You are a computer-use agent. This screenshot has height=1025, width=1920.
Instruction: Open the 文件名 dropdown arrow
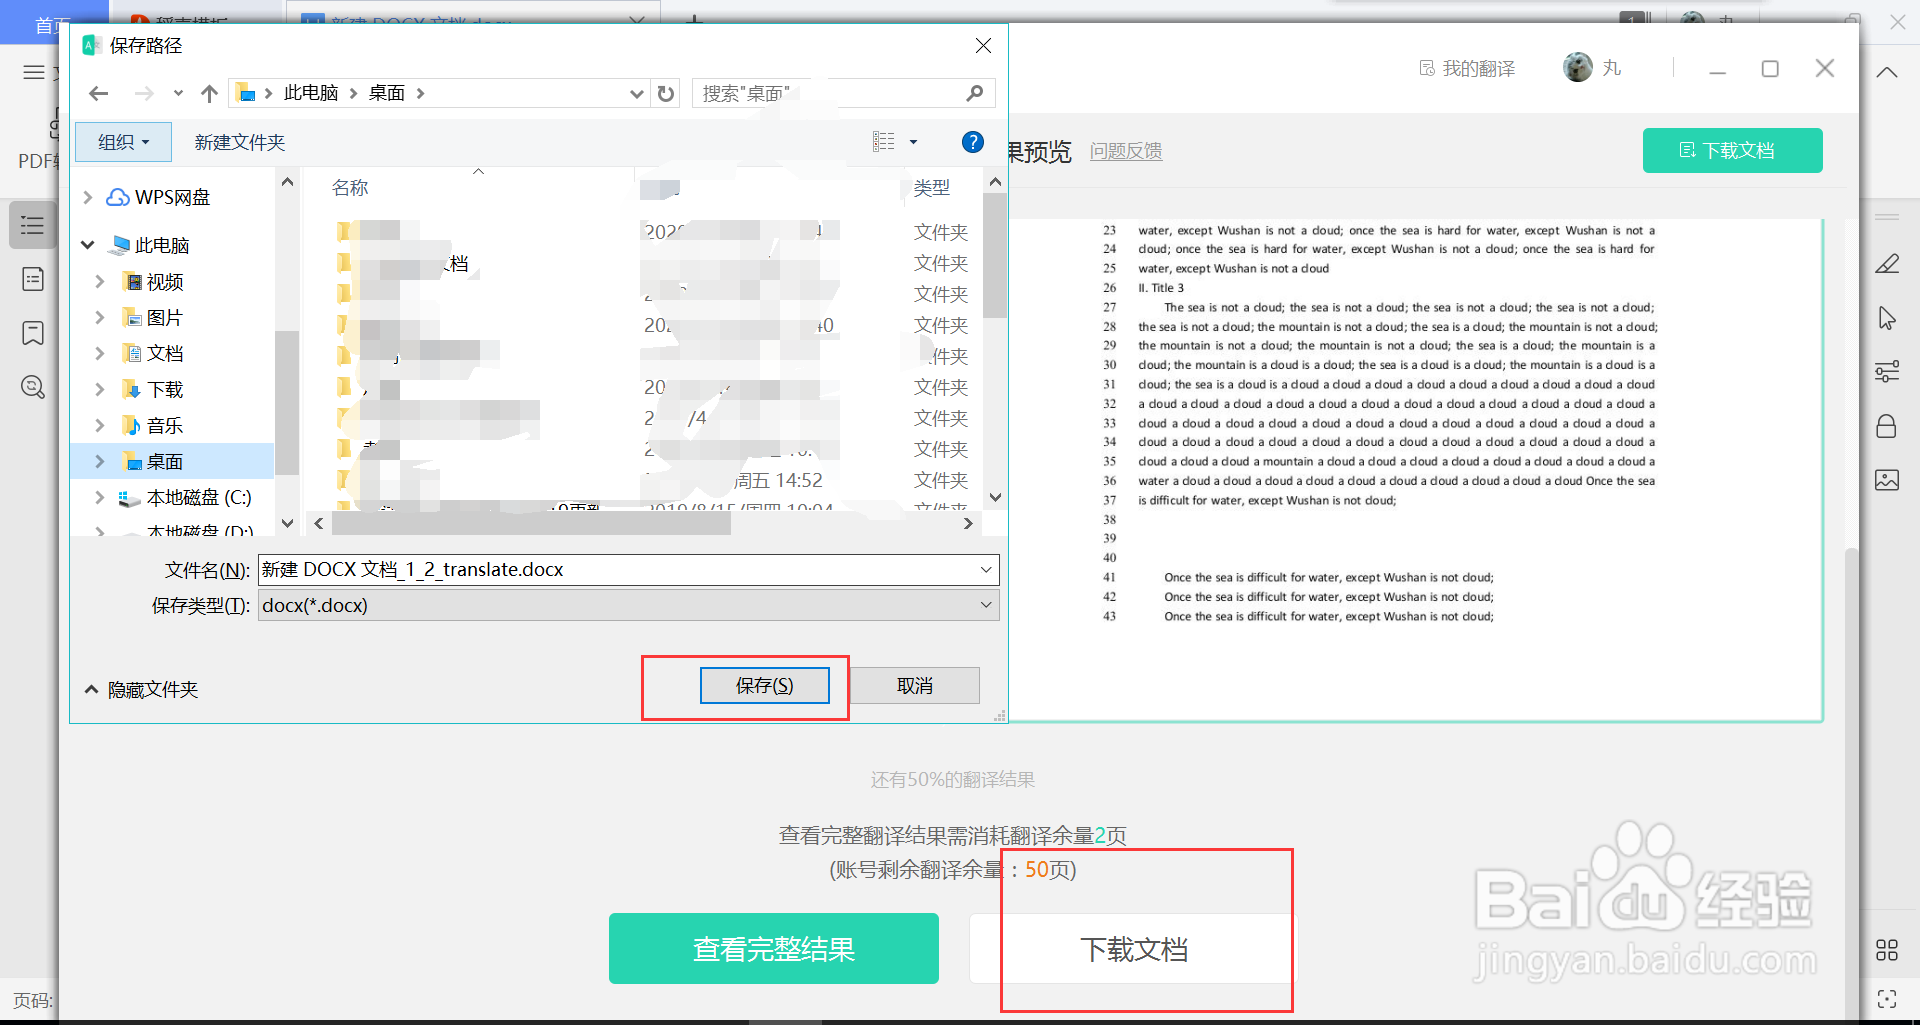986,570
